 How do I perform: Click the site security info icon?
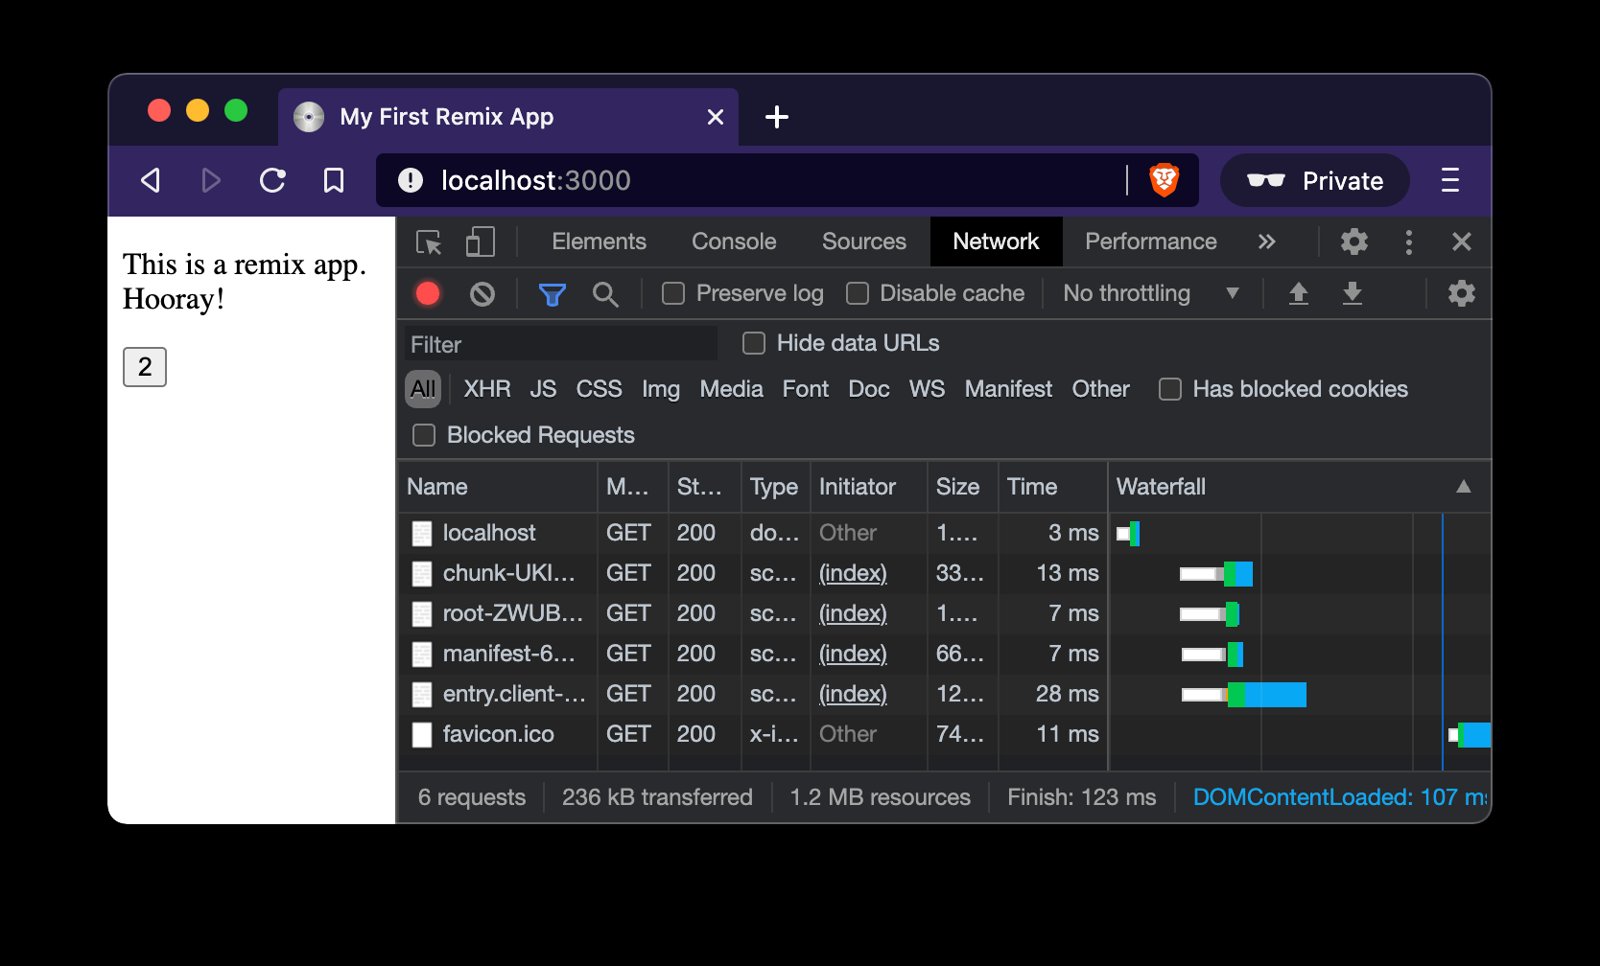(410, 181)
